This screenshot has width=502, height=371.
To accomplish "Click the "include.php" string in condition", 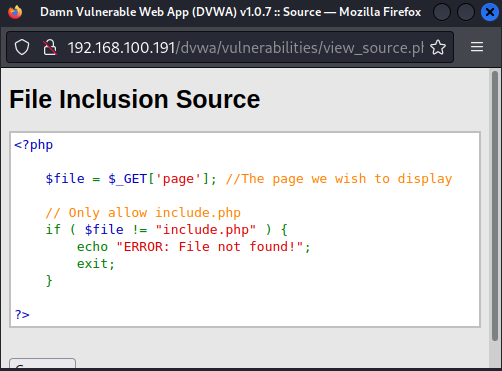I will pos(206,230).
